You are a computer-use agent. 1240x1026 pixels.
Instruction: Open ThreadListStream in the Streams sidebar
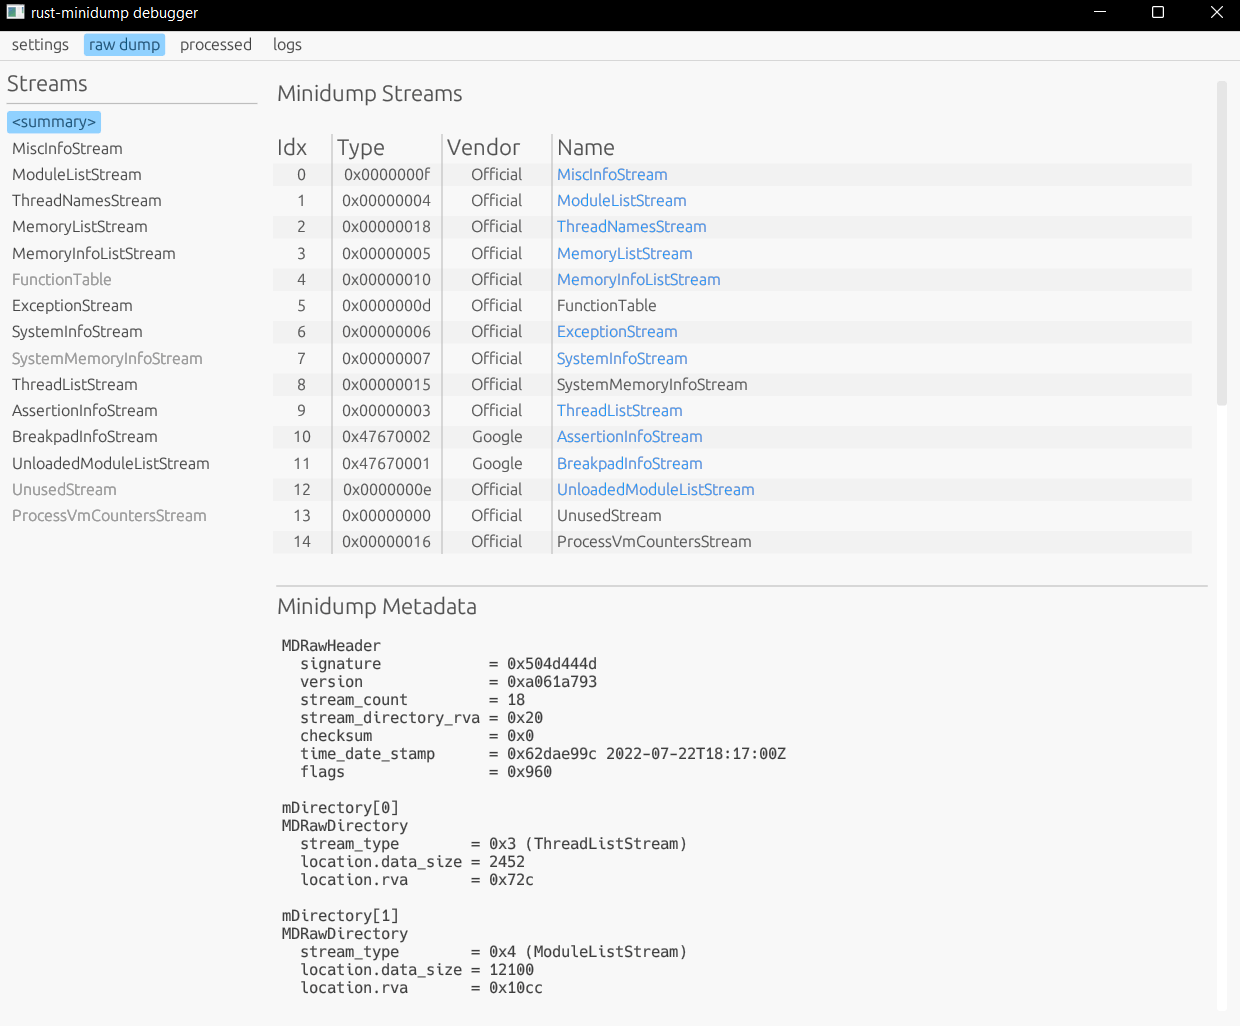(x=75, y=384)
